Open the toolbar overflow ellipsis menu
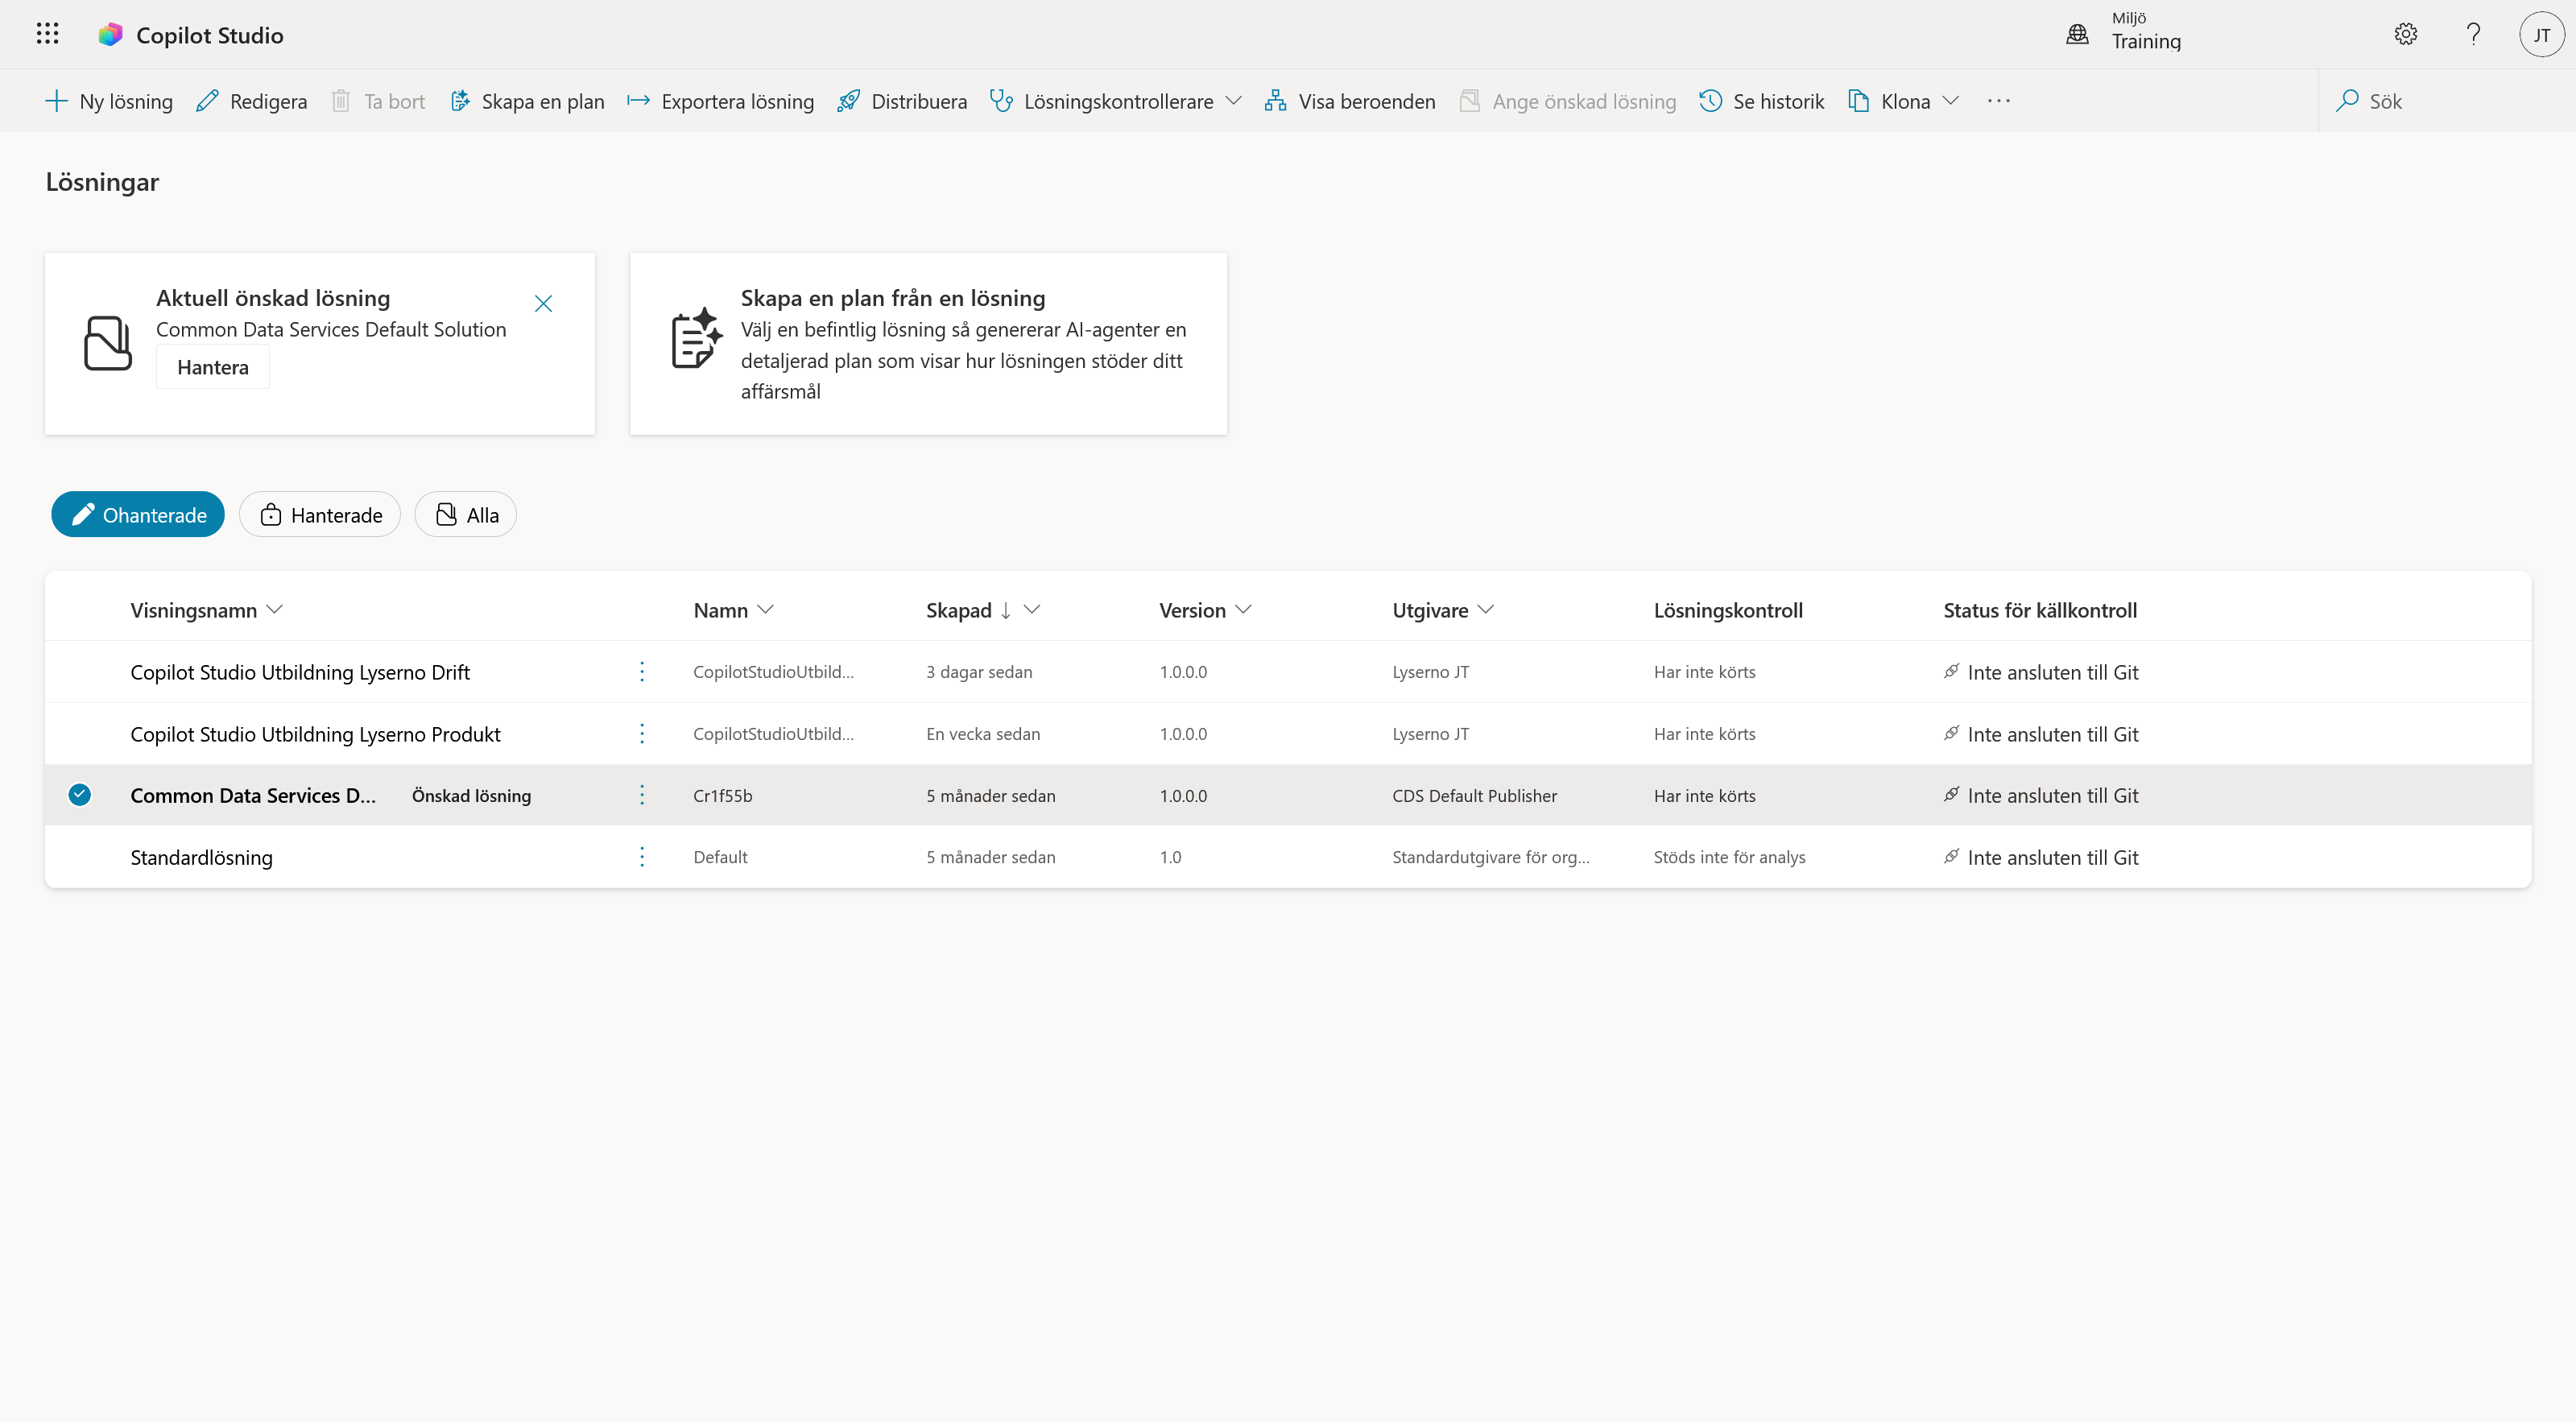The height and width of the screenshot is (1422, 2576). point(1998,101)
